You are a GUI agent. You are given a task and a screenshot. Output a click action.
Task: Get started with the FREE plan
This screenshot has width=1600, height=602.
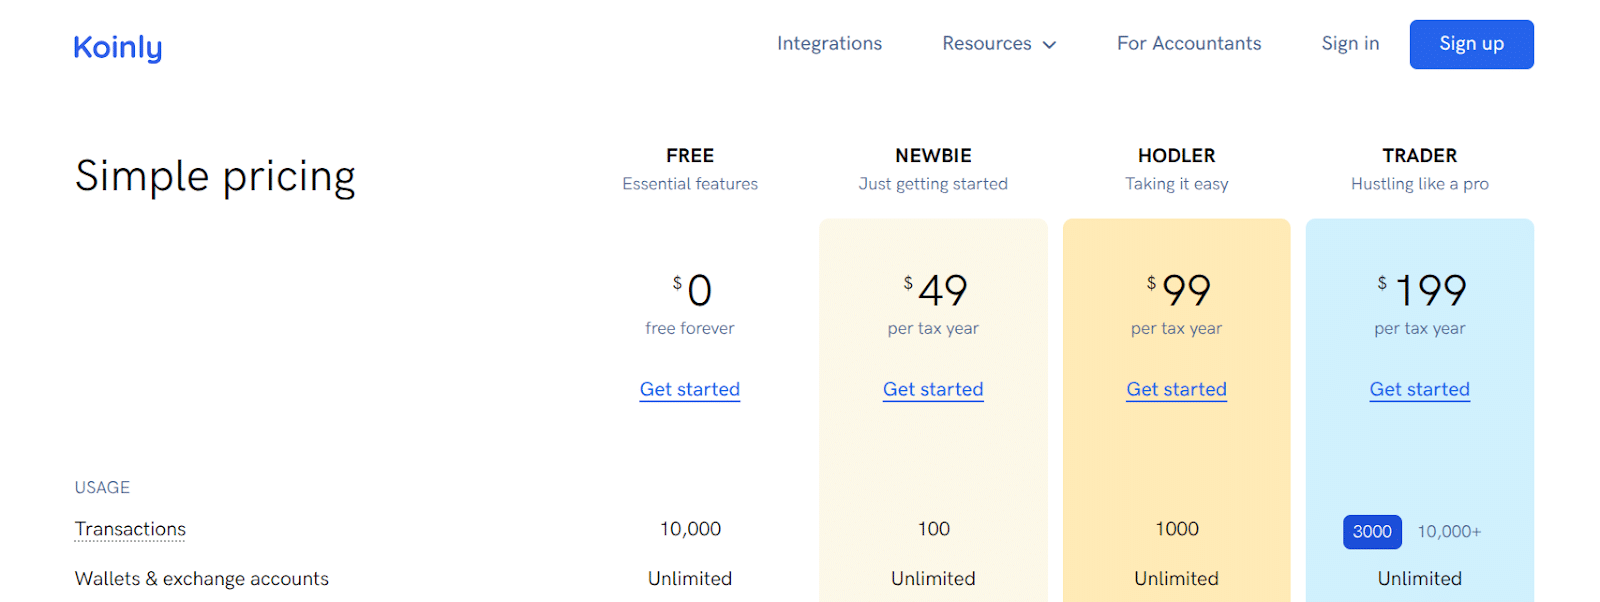pos(690,389)
